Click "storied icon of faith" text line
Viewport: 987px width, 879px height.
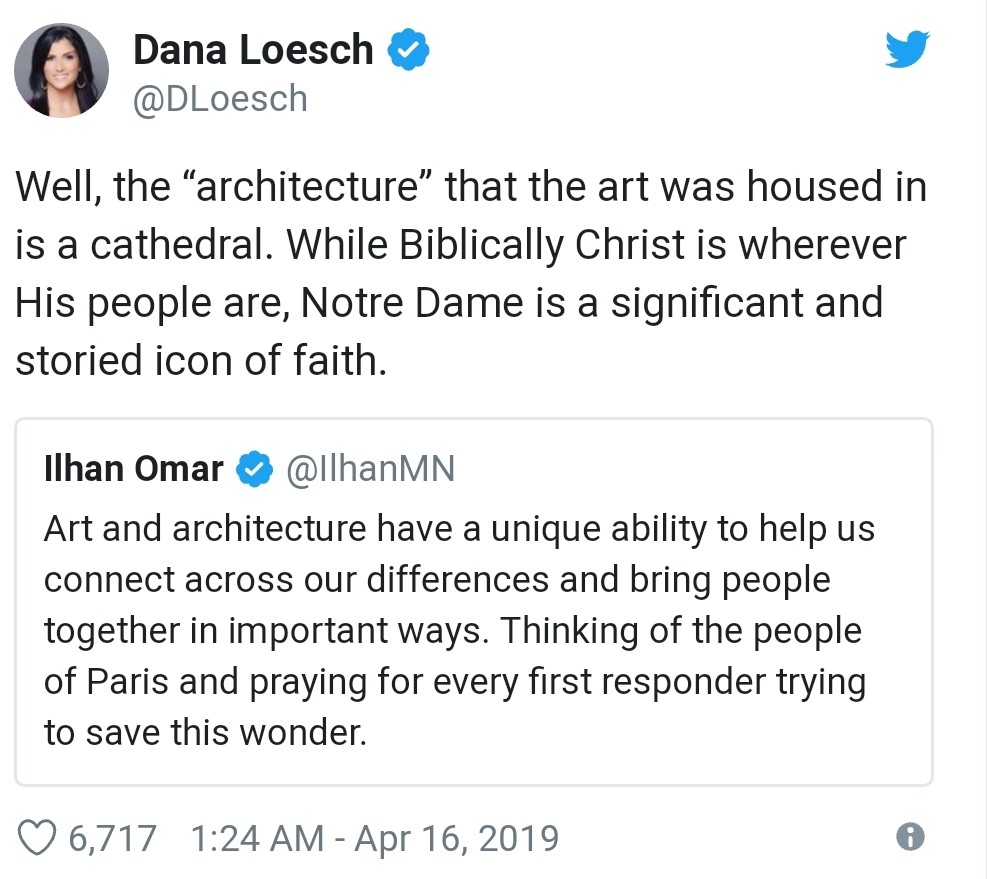click(200, 360)
